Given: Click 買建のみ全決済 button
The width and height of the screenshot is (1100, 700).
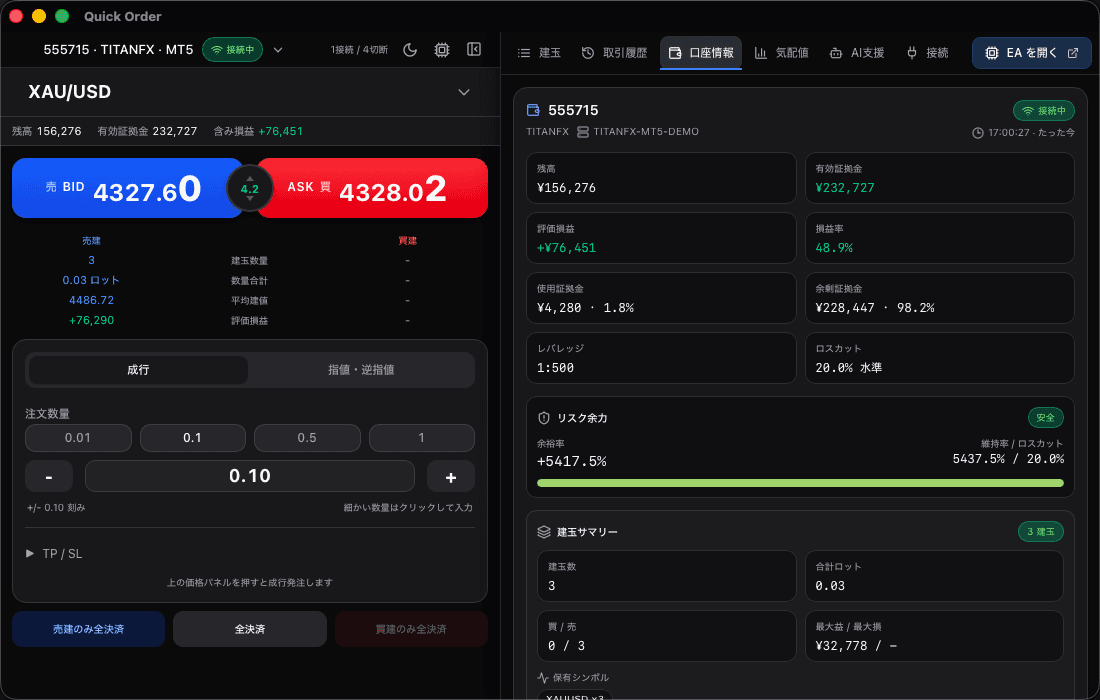Looking at the screenshot, I should [411, 629].
